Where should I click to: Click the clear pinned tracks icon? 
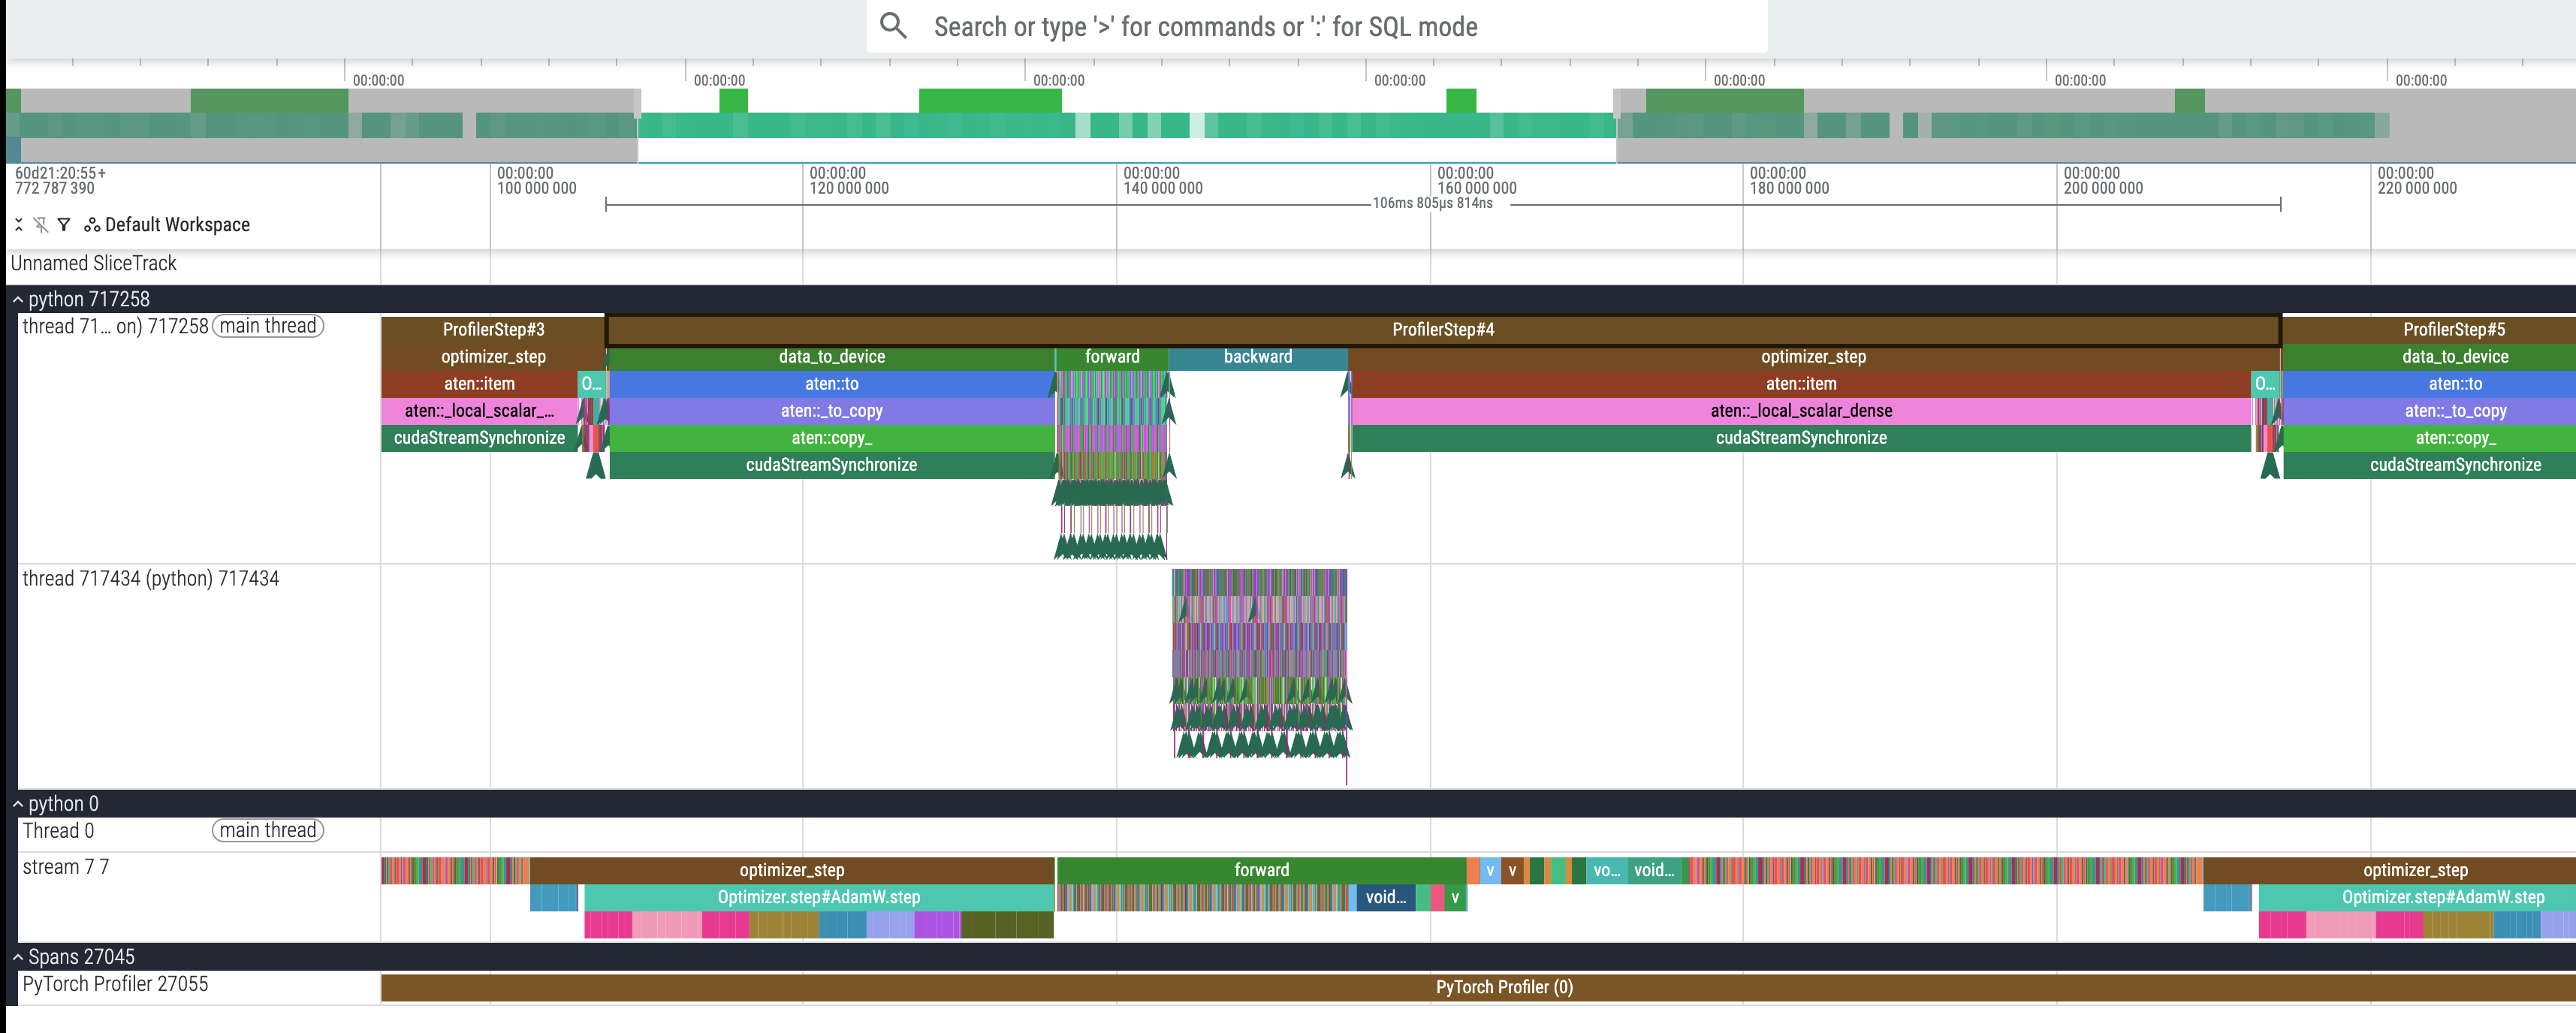click(x=41, y=225)
